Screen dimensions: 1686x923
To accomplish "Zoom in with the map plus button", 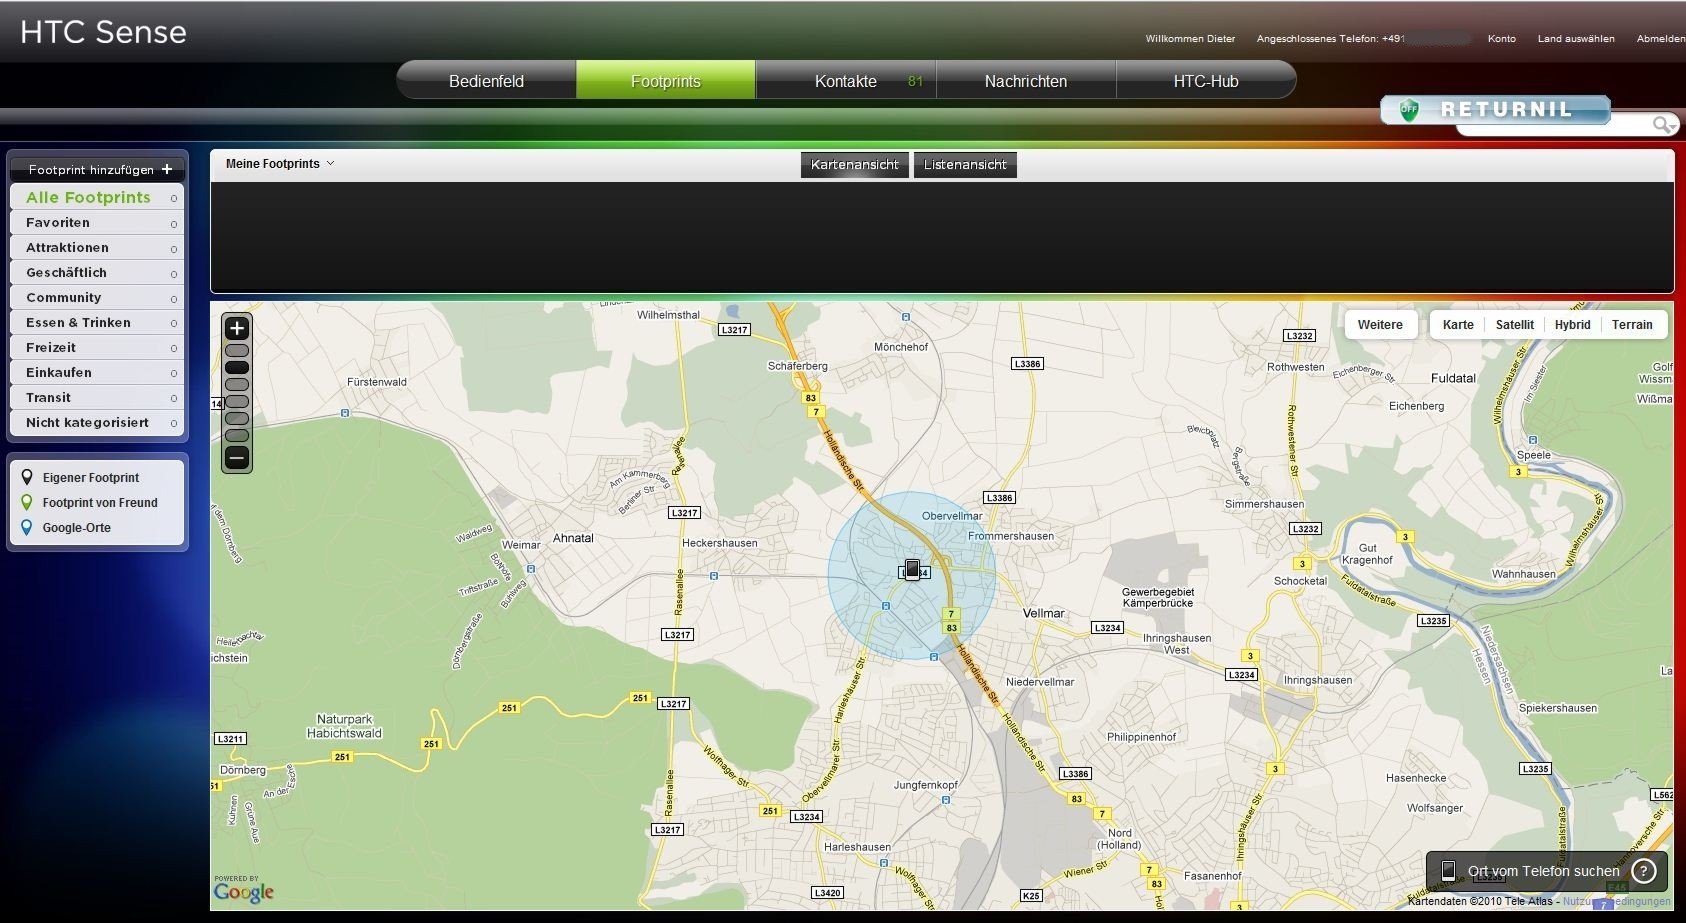I will (237, 328).
